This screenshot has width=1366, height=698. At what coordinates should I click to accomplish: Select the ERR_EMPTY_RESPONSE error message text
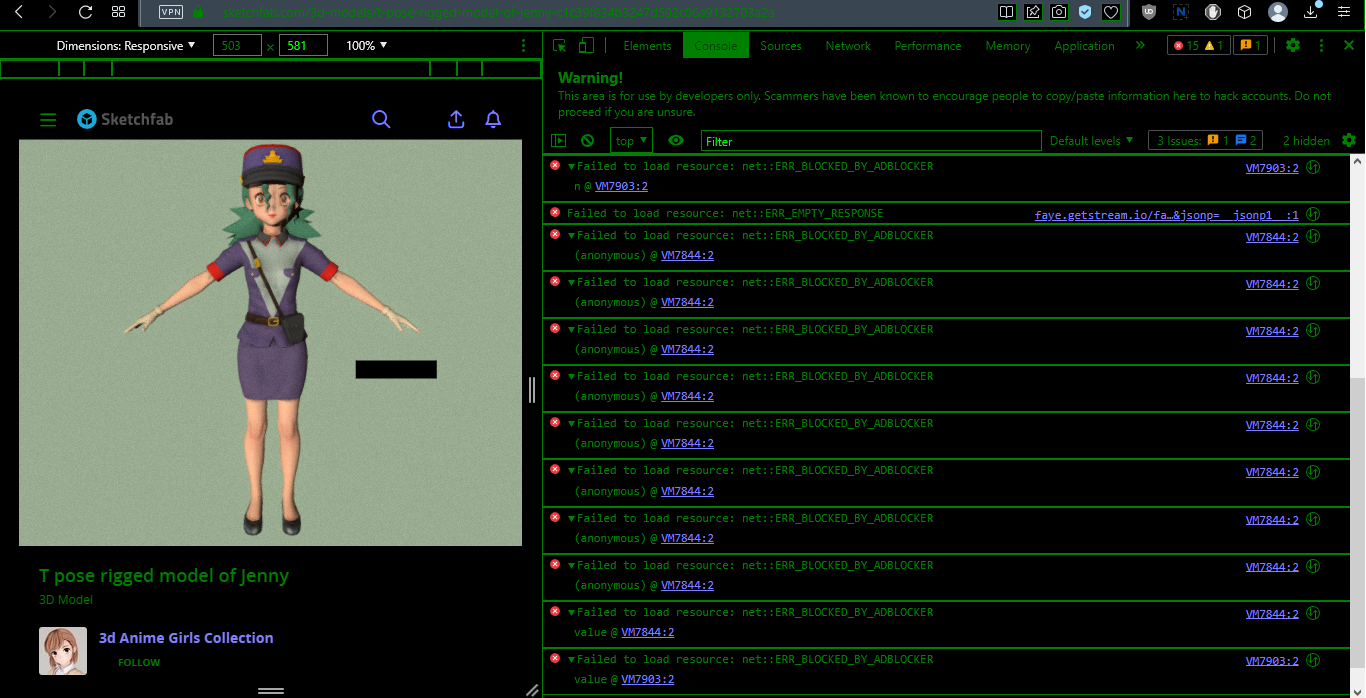(x=725, y=214)
